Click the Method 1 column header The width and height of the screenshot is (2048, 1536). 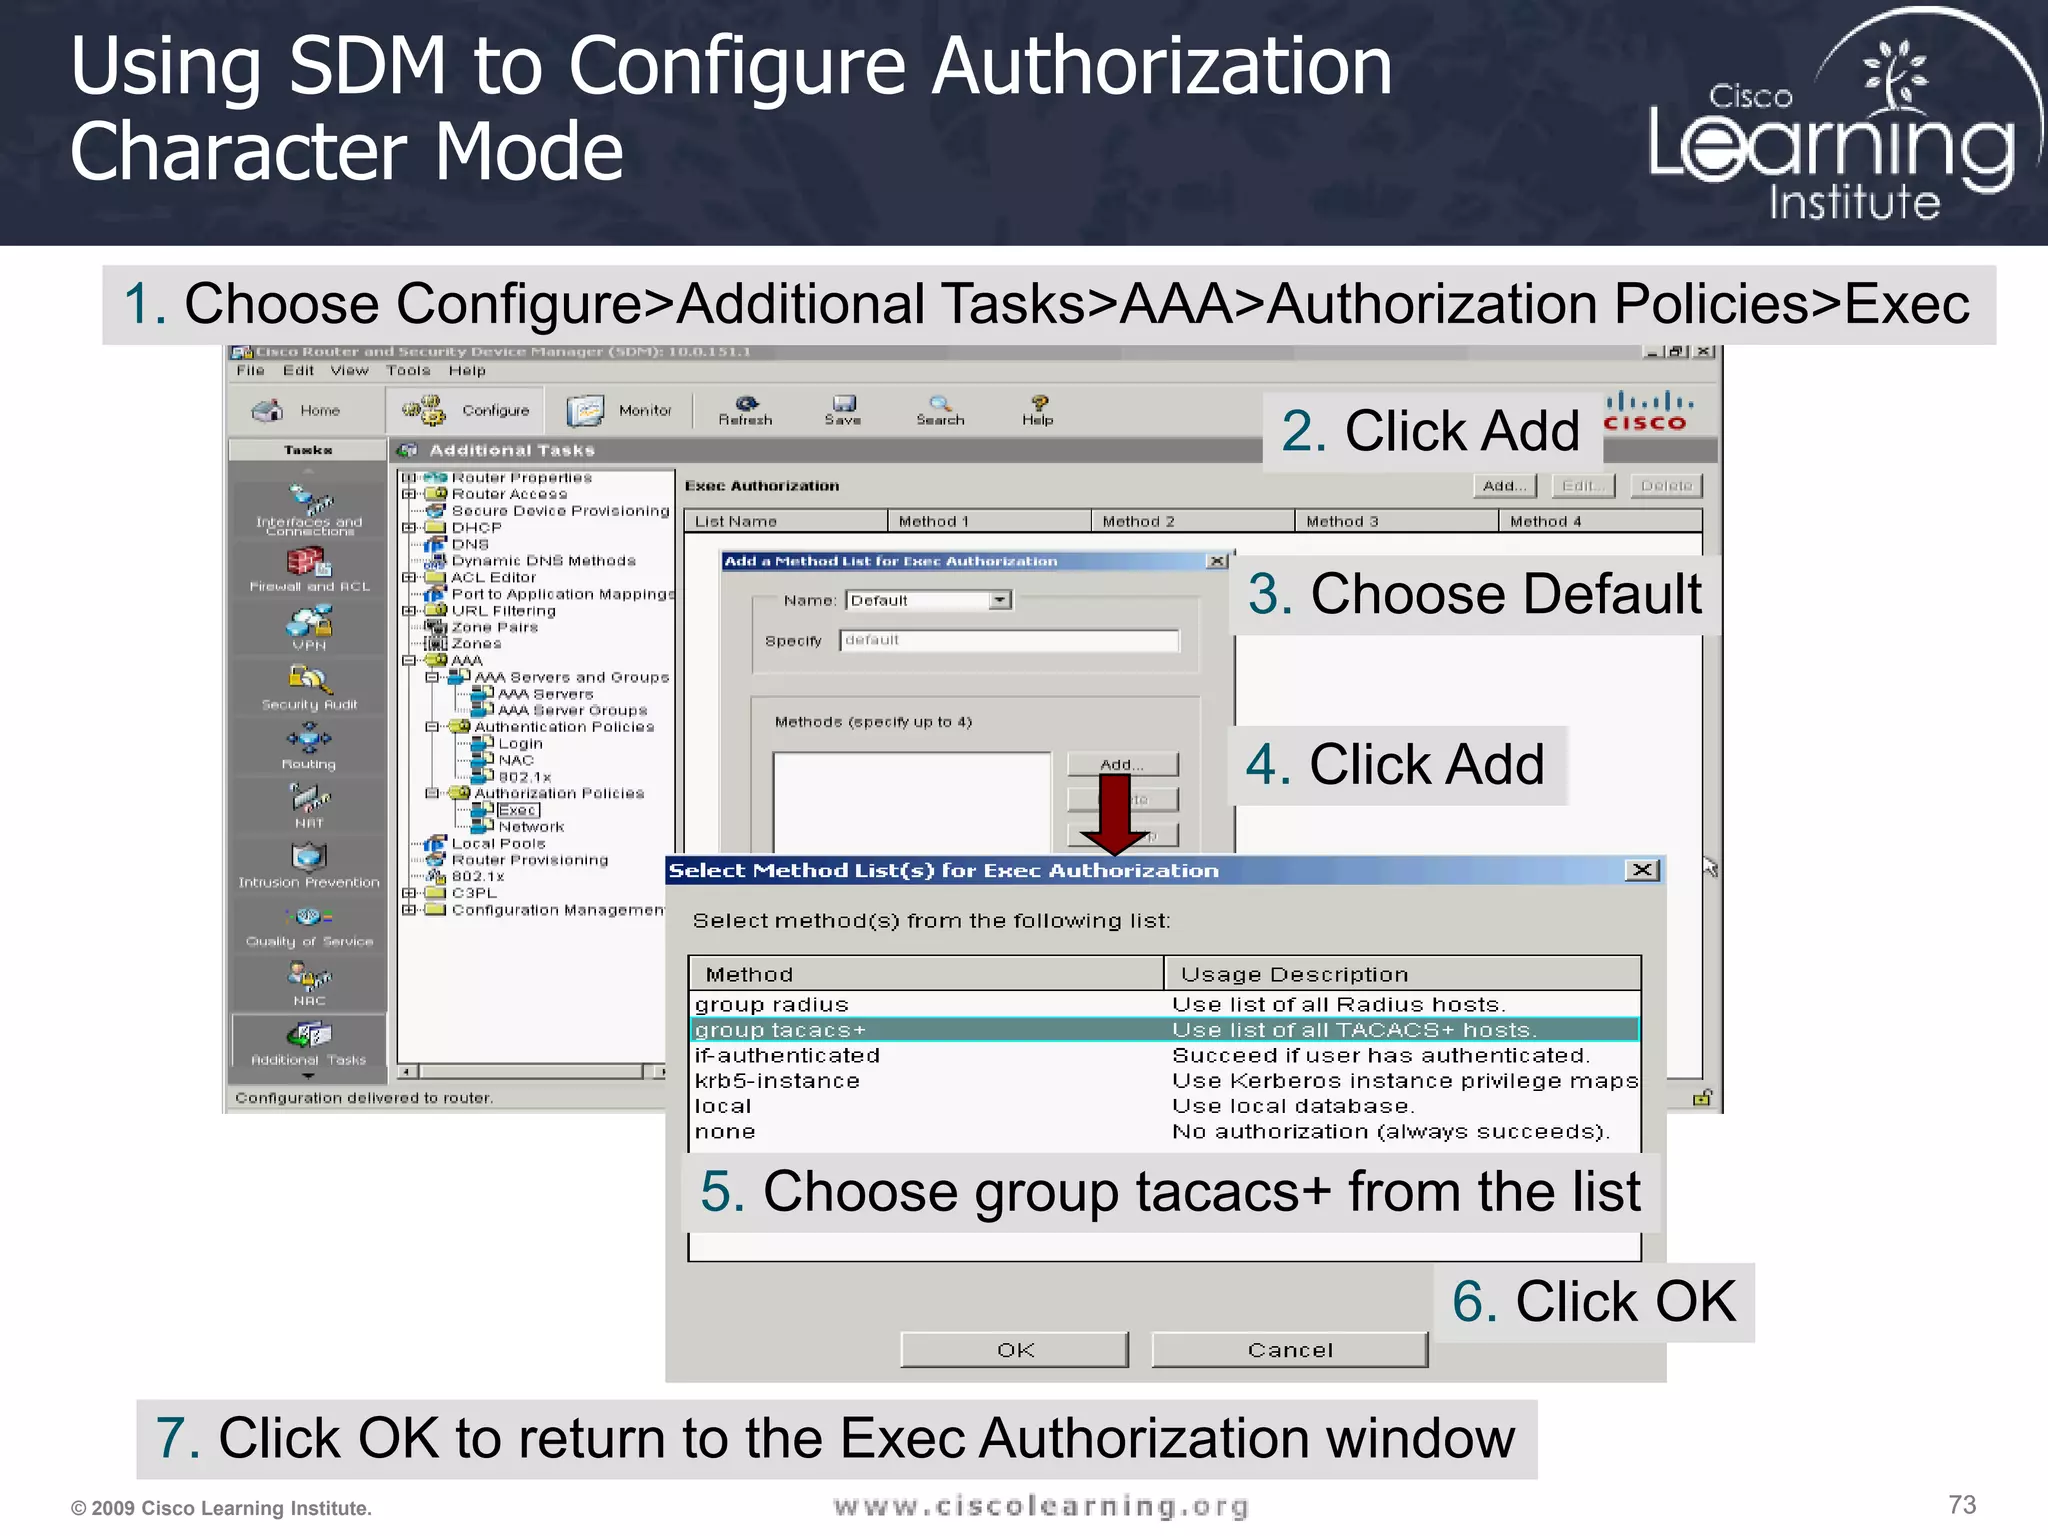click(x=989, y=521)
